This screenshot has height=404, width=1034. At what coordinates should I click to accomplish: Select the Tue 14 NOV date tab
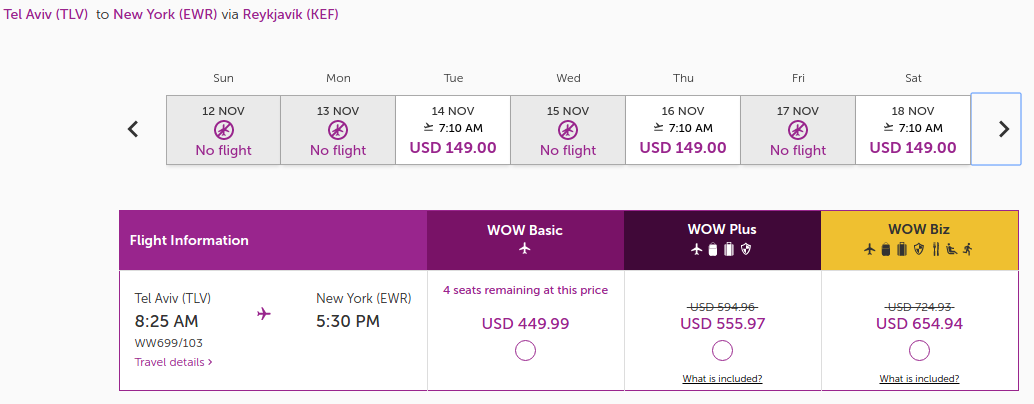point(453,130)
